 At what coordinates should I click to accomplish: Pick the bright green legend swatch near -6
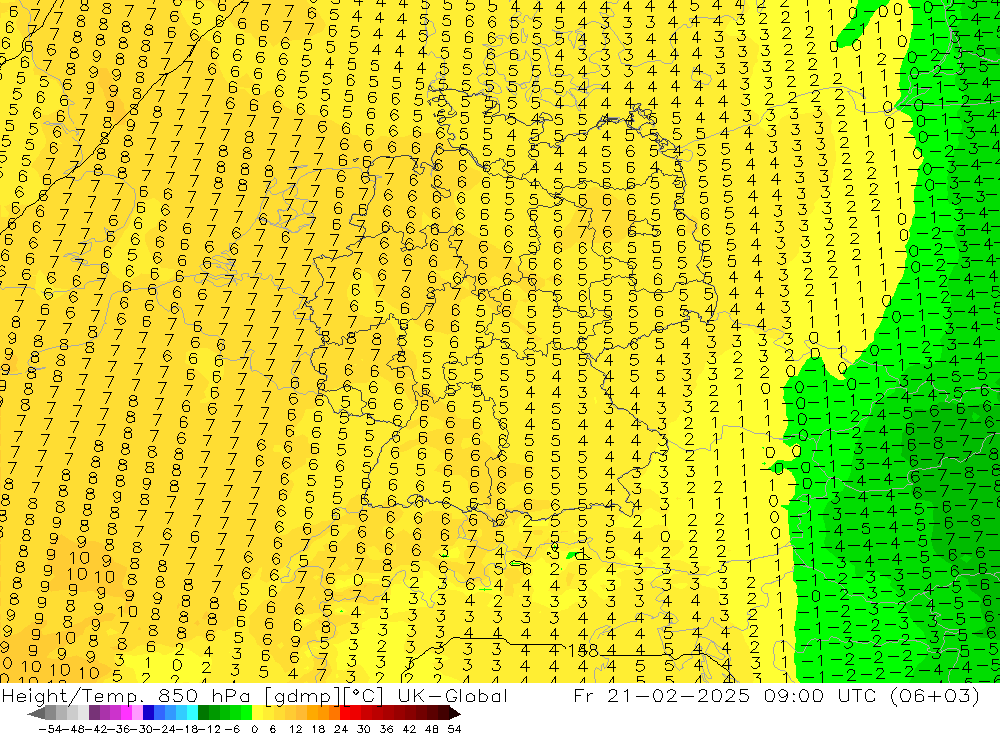coord(246,713)
